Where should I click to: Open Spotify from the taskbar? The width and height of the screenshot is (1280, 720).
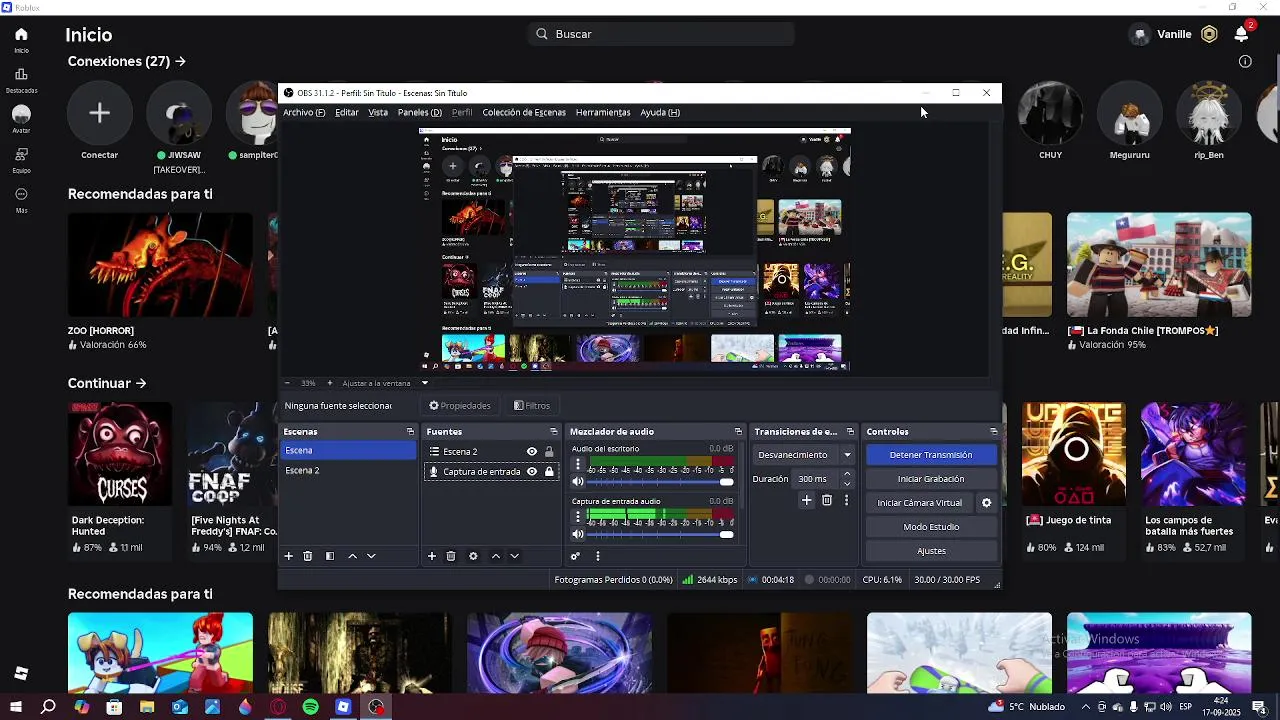click(310, 707)
